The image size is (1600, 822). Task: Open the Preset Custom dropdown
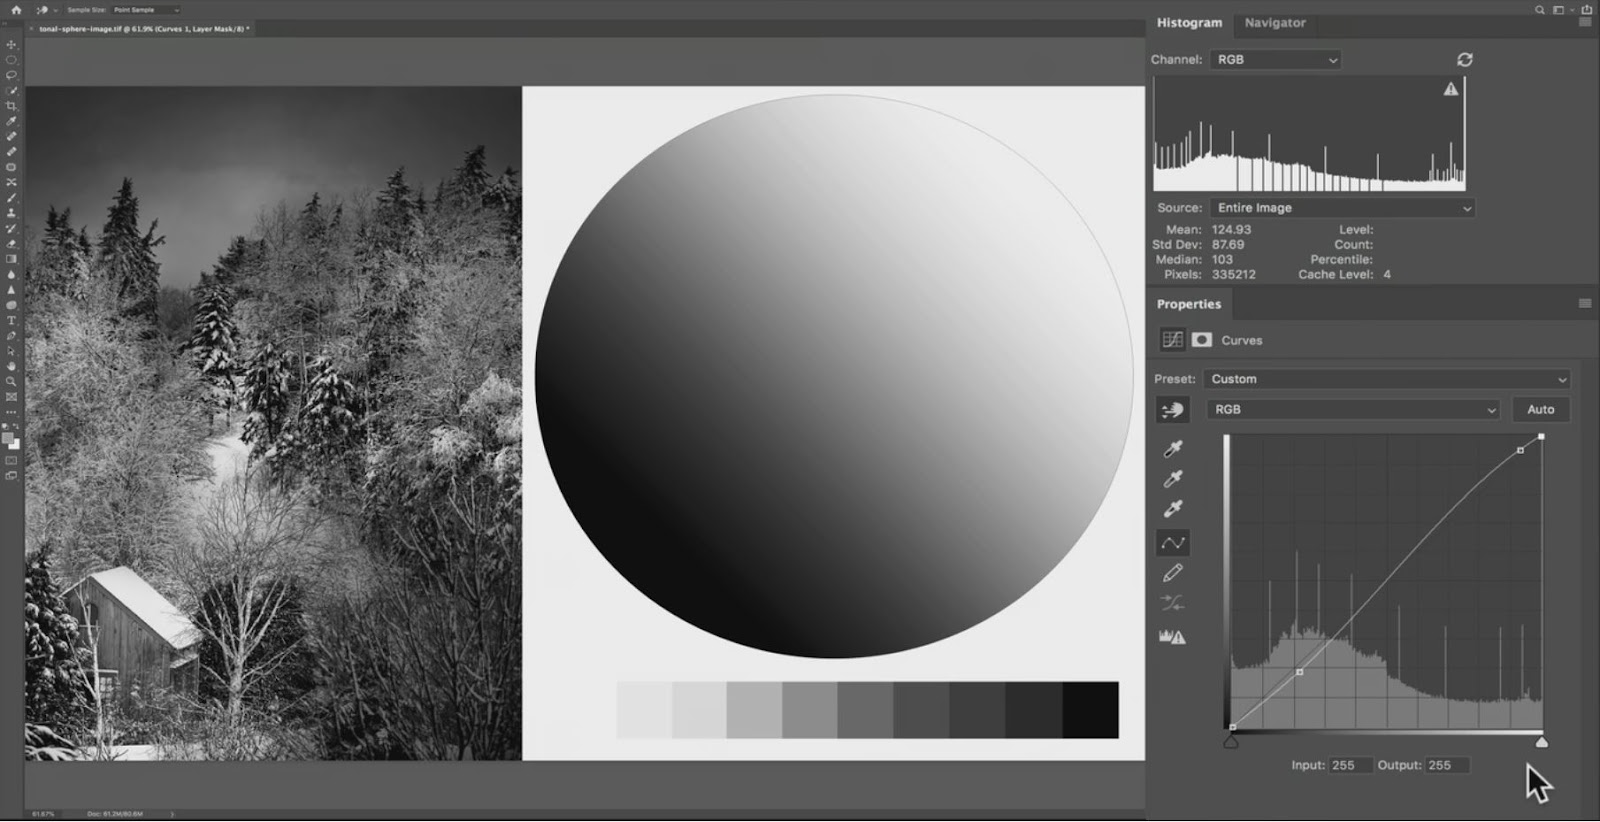(1387, 379)
